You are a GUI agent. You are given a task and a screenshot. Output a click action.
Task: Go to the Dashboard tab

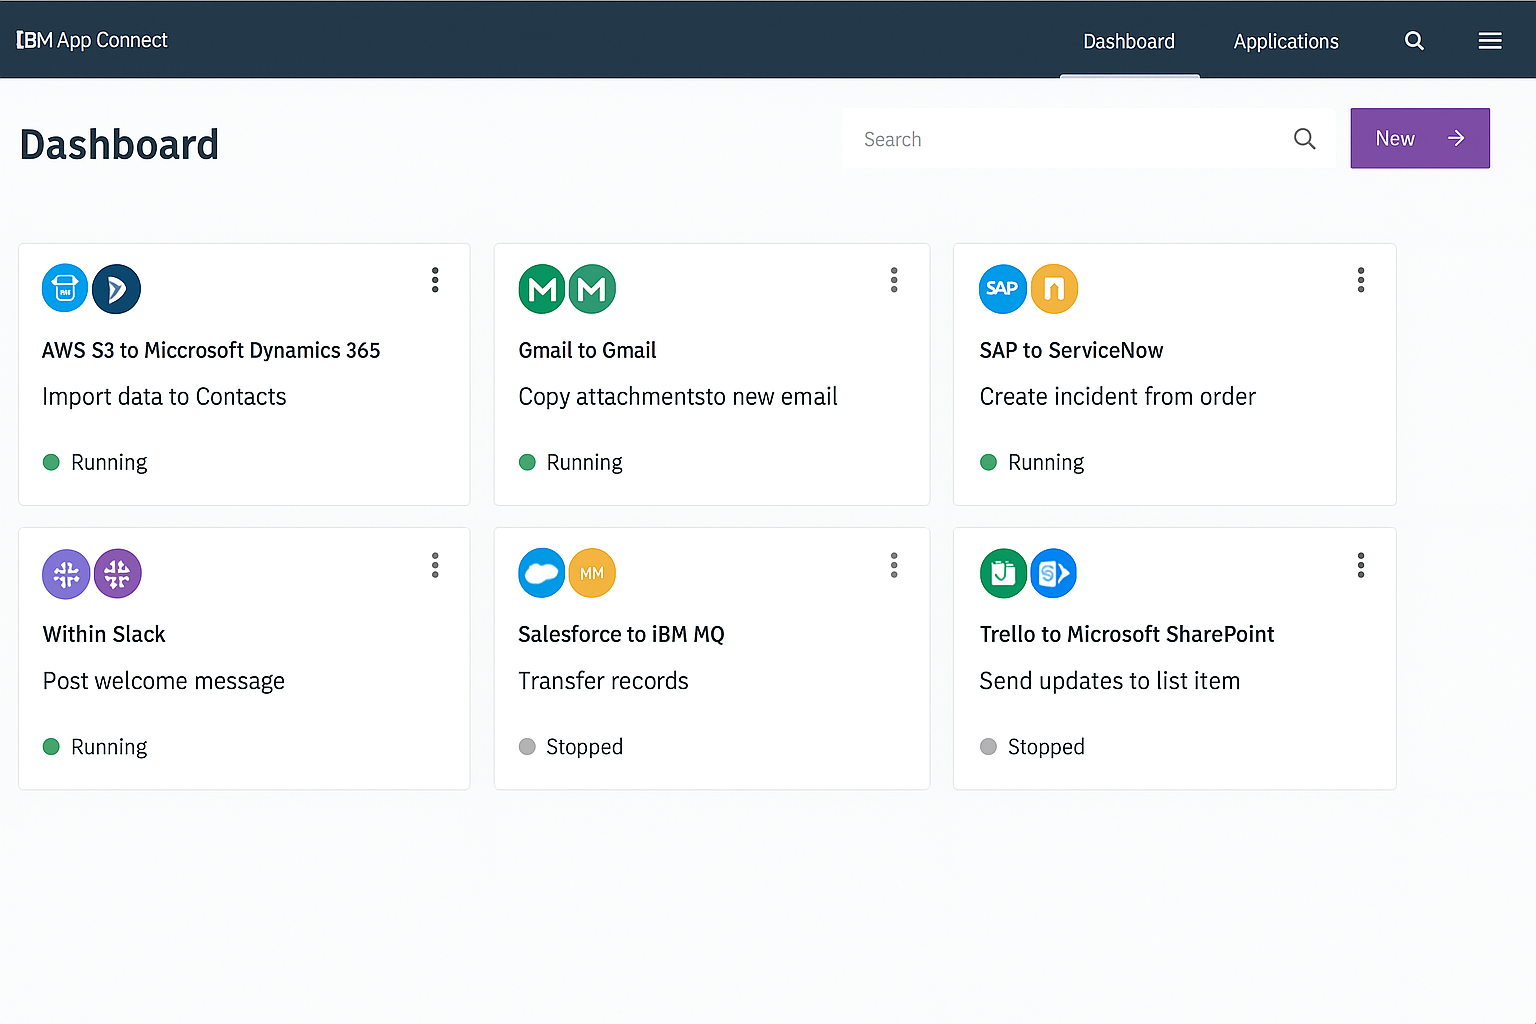point(1129,41)
